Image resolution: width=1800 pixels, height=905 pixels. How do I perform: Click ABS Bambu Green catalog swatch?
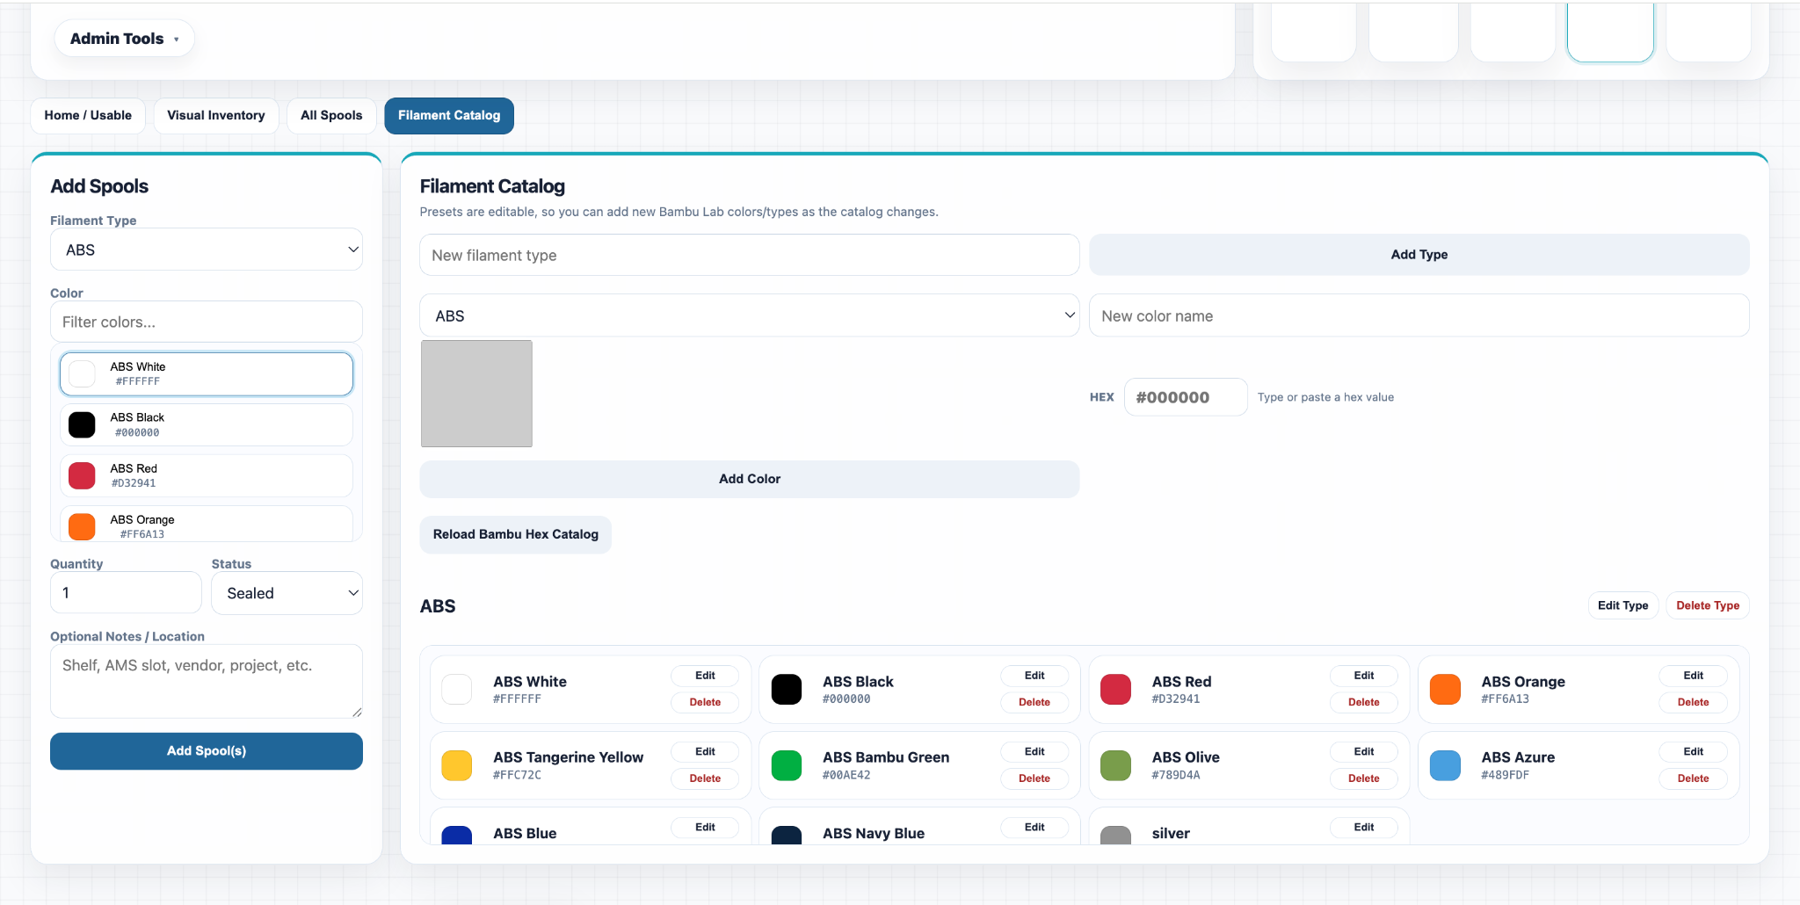click(787, 766)
